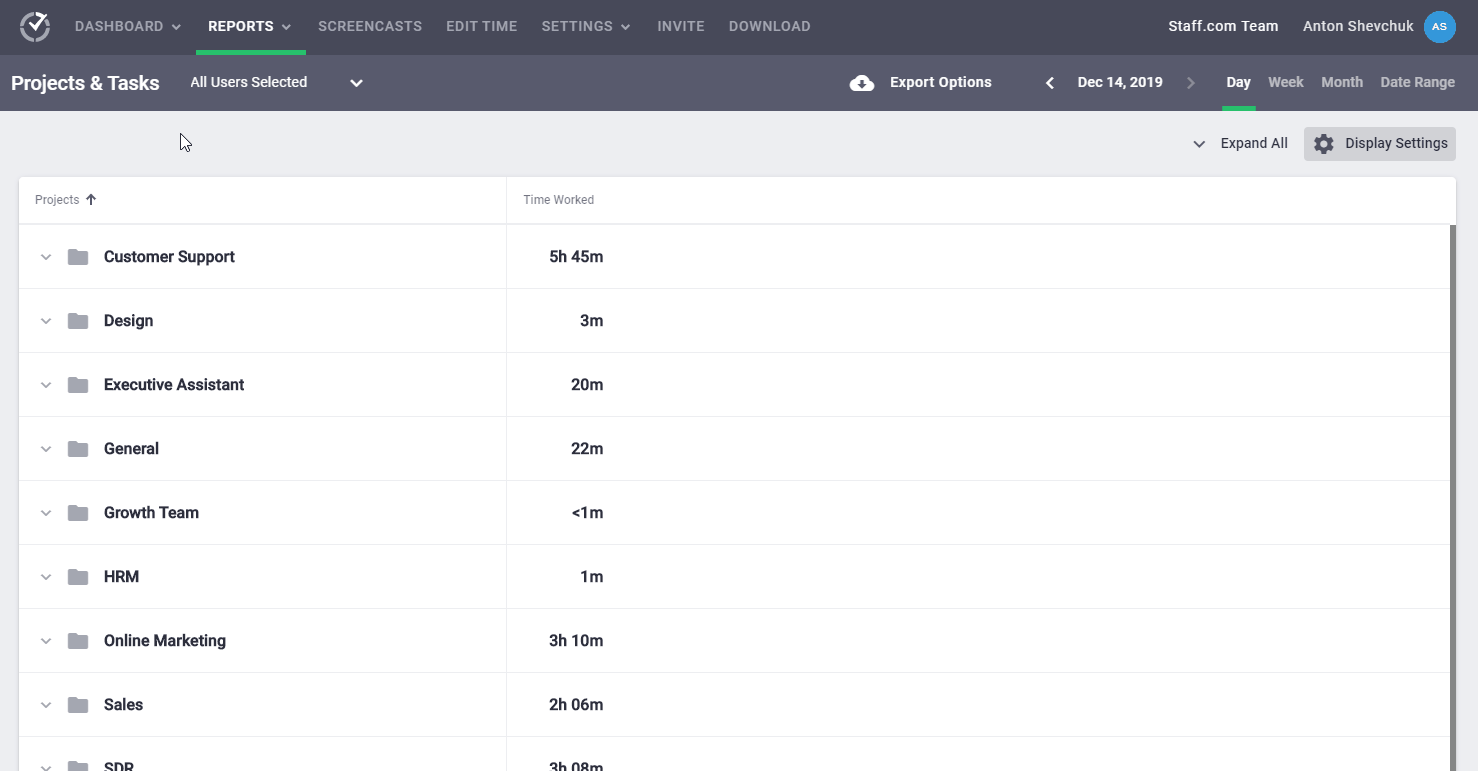This screenshot has width=1478, height=771.
Task: Open the Dashboard menu
Action: 127,27
